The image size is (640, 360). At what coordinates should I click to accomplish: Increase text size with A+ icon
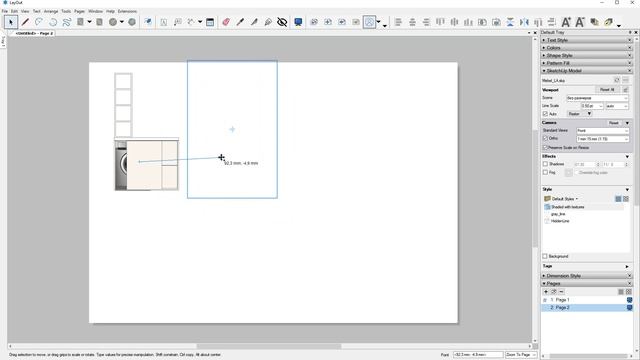[566, 22]
